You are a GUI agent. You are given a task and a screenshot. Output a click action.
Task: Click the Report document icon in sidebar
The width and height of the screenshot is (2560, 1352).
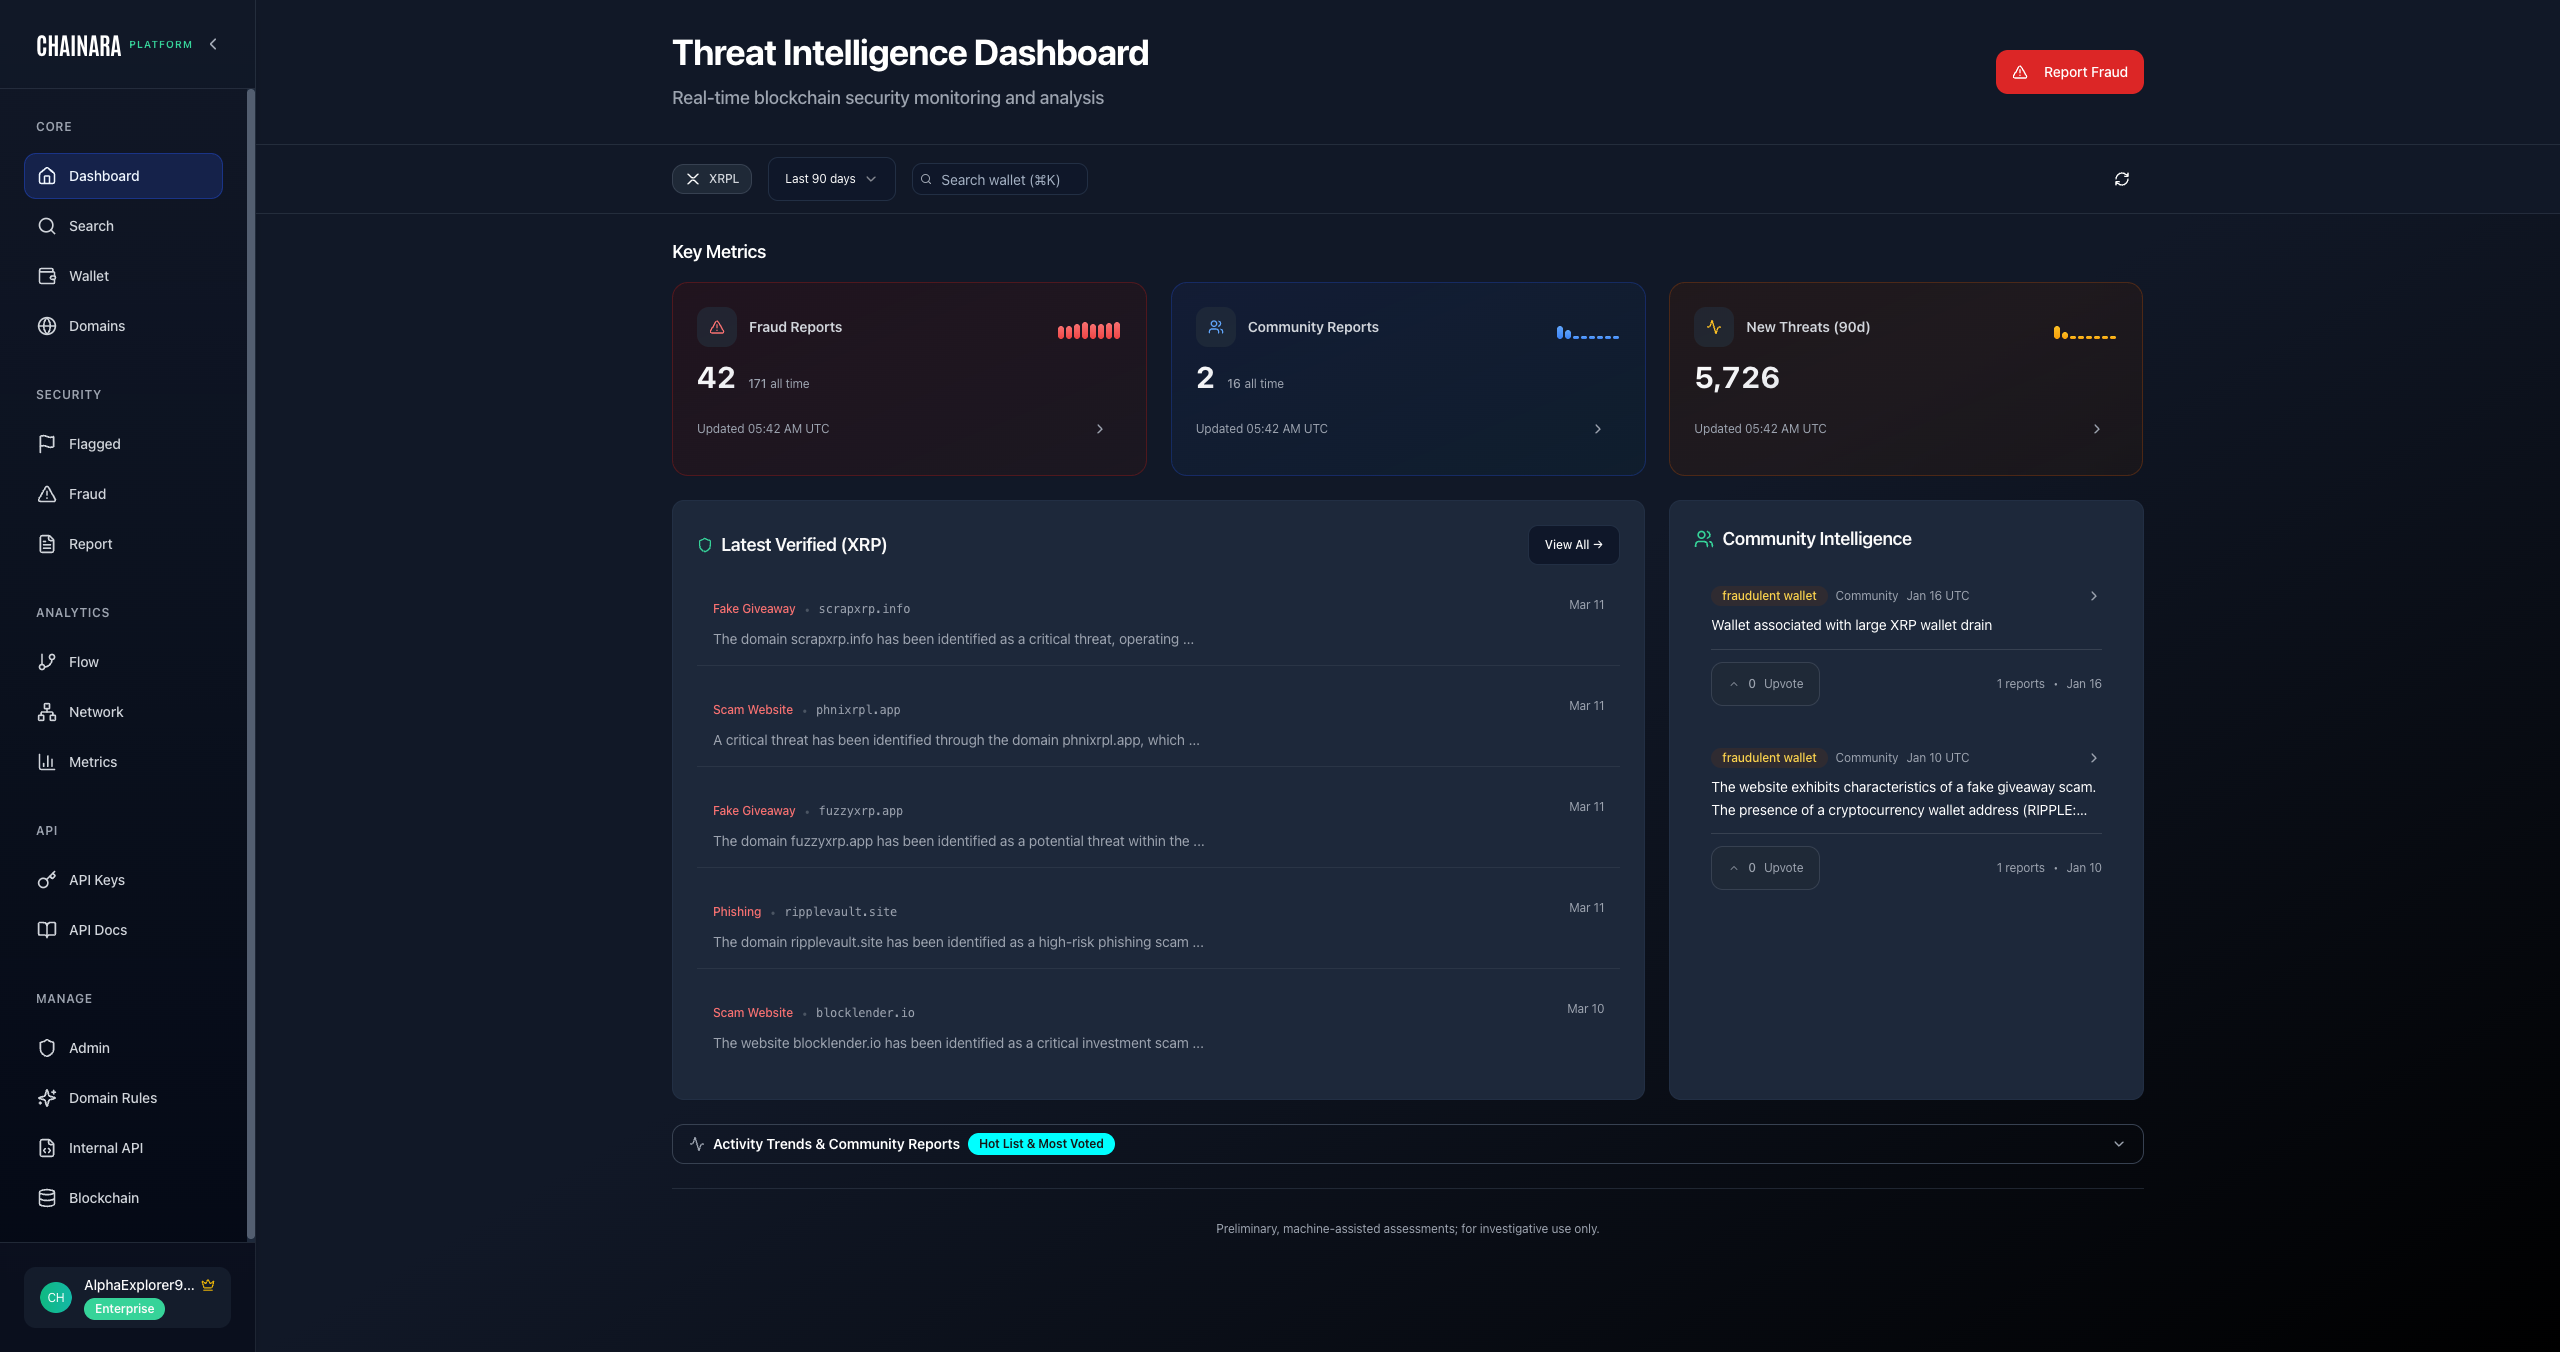click(47, 544)
